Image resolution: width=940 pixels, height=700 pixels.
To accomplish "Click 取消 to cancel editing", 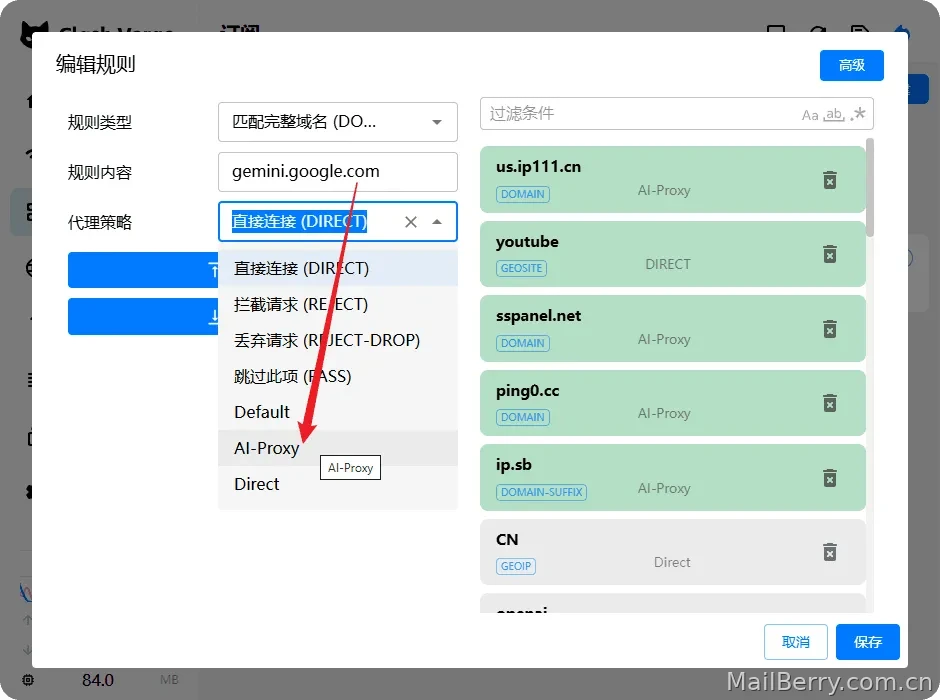I will click(796, 642).
